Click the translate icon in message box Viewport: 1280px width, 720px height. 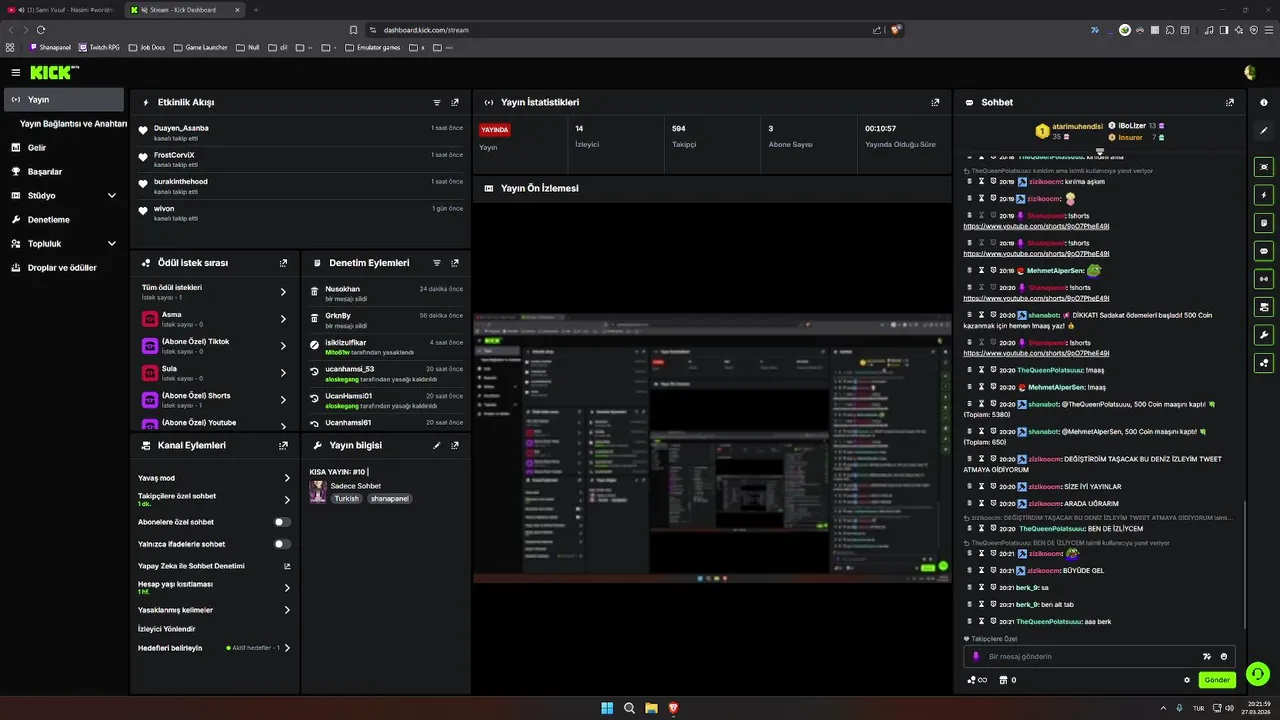click(1206, 657)
